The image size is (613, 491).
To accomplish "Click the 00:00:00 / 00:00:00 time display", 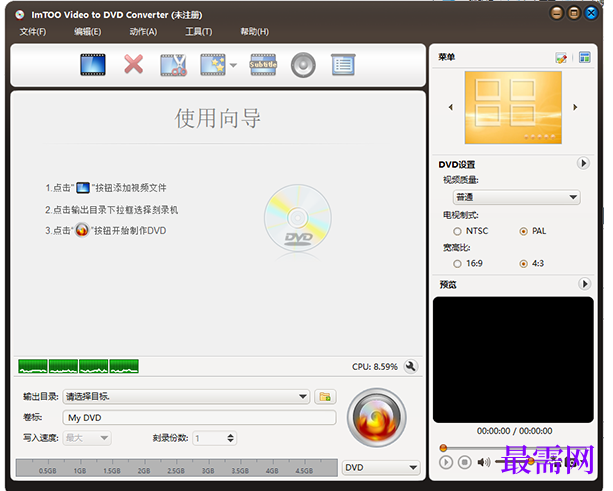I will (x=514, y=431).
